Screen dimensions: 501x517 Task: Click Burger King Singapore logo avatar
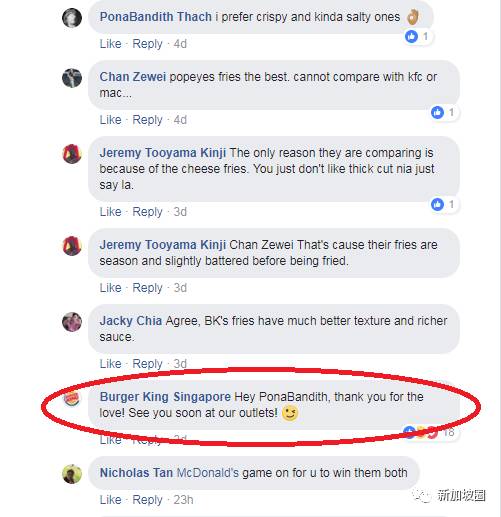point(72,398)
